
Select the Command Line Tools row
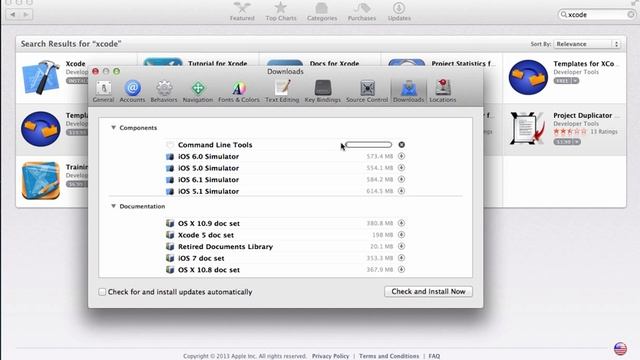coord(286,144)
